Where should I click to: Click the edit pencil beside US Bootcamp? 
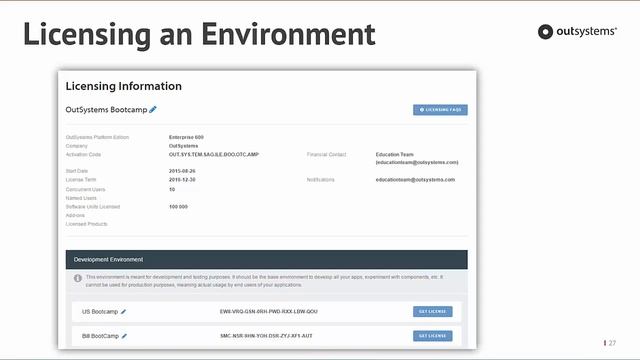coord(123,312)
